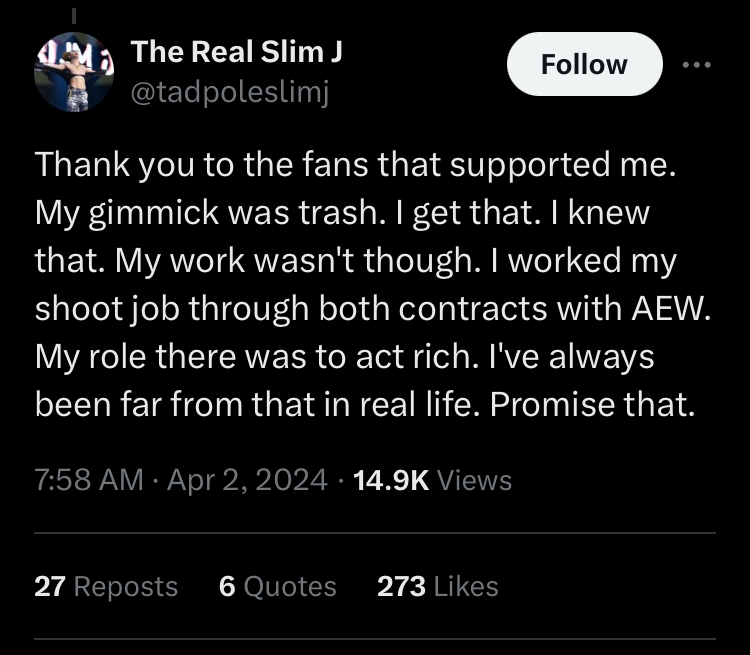The height and width of the screenshot is (655, 750).
Task: Click the sentence Promise that. in tweet
Action: pyautogui.click(x=592, y=405)
